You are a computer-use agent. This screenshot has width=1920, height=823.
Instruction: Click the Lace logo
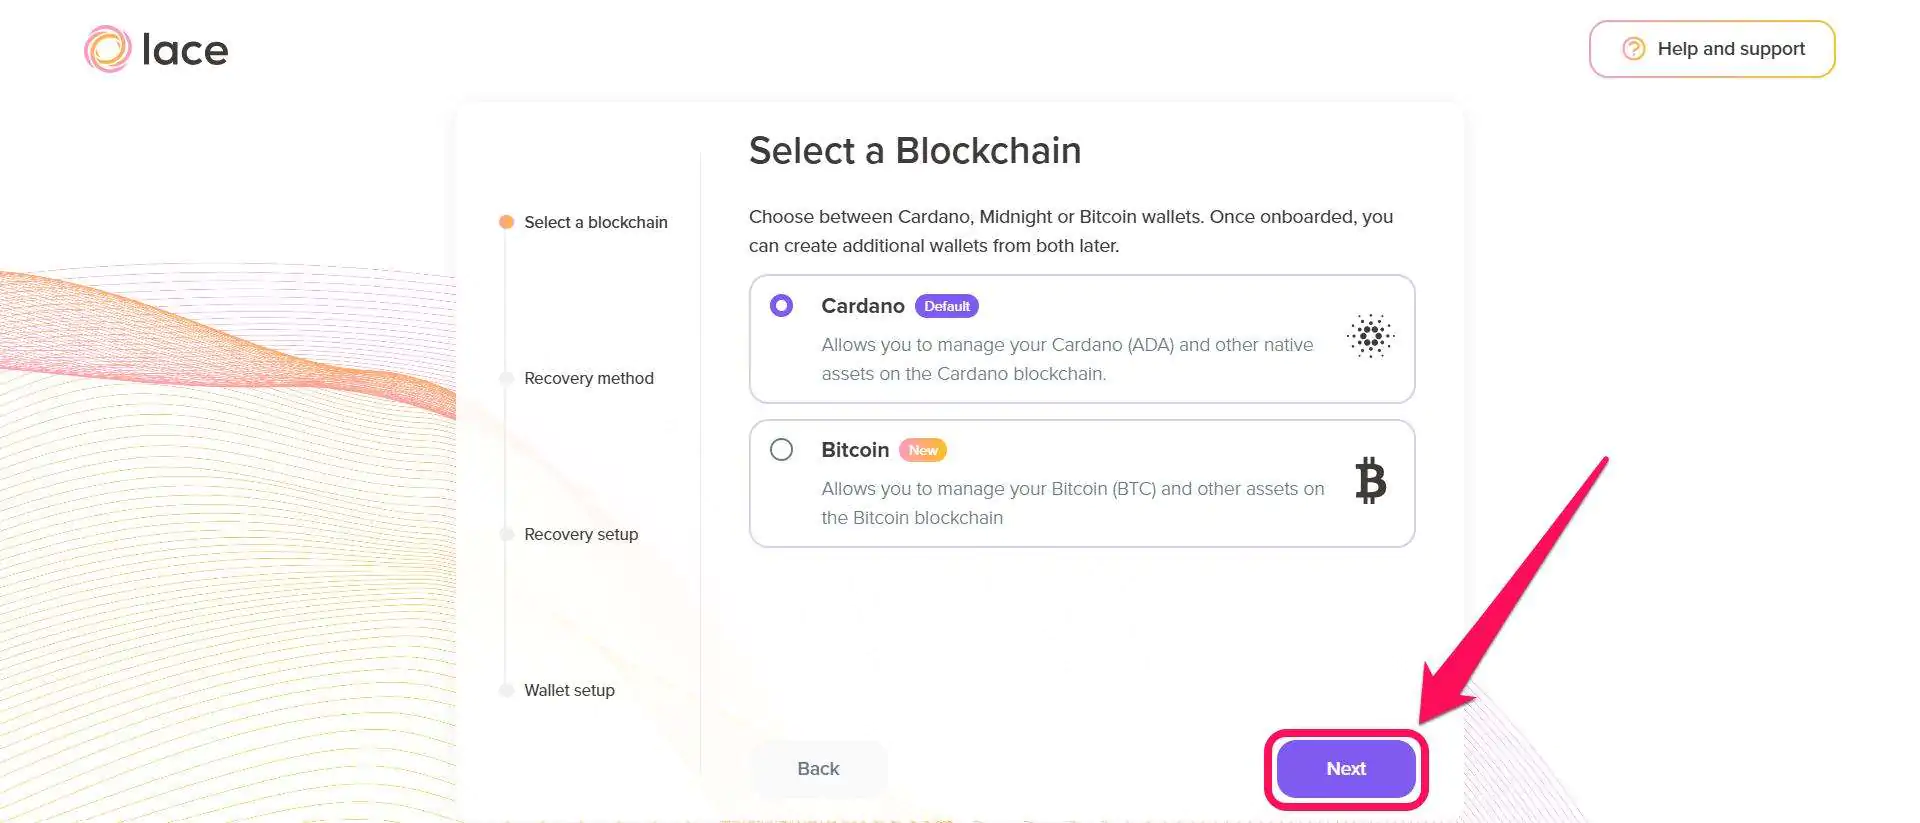point(155,48)
